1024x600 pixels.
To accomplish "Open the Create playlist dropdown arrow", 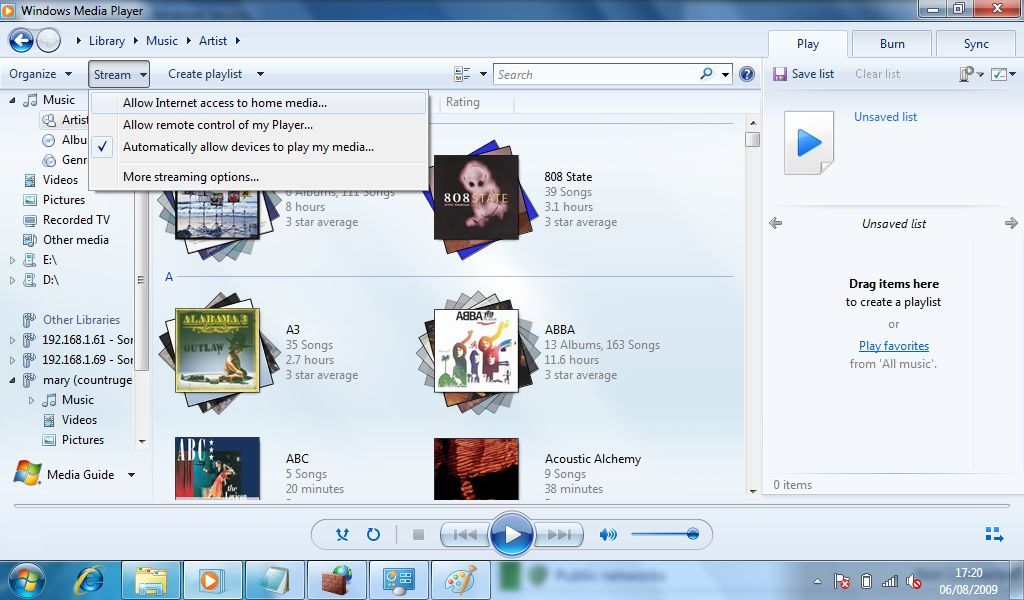I will tap(259, 73).
